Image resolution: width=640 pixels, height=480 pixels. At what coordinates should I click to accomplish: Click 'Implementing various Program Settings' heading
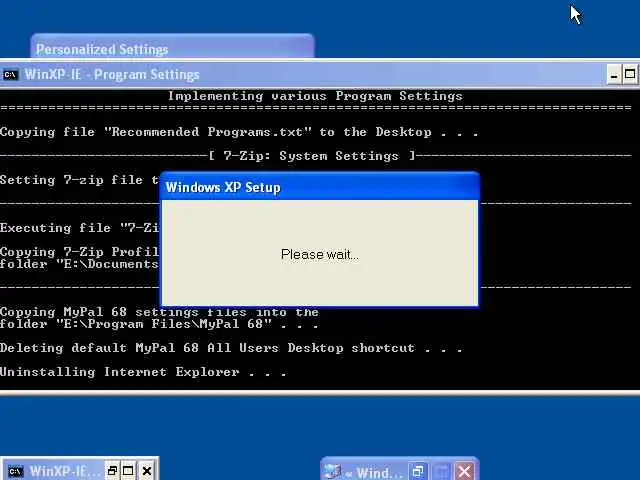(x=315, y=96)
